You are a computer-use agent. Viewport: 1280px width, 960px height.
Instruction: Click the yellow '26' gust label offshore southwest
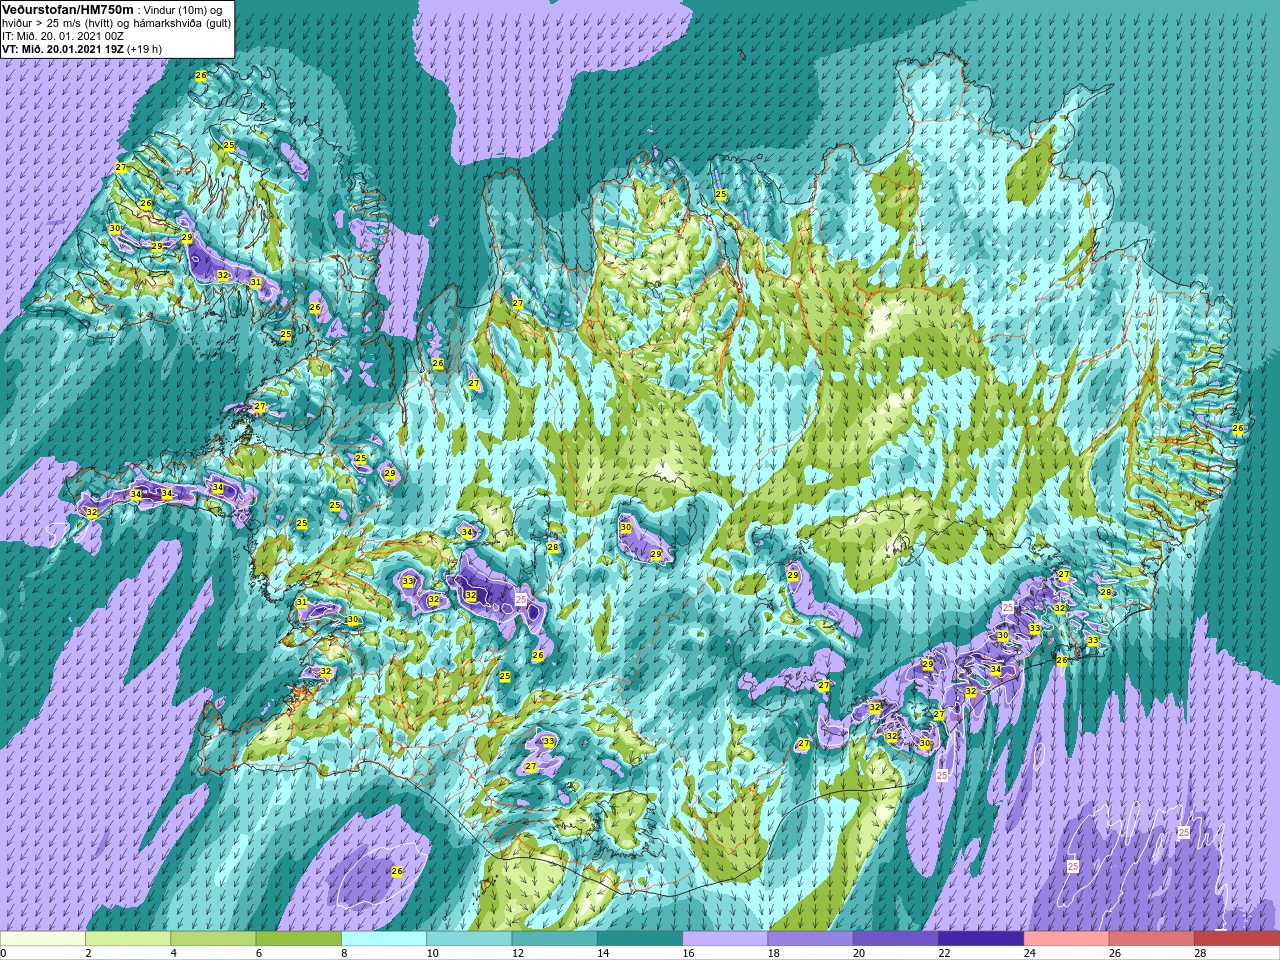pyautogui.click(x=397, y=872)
